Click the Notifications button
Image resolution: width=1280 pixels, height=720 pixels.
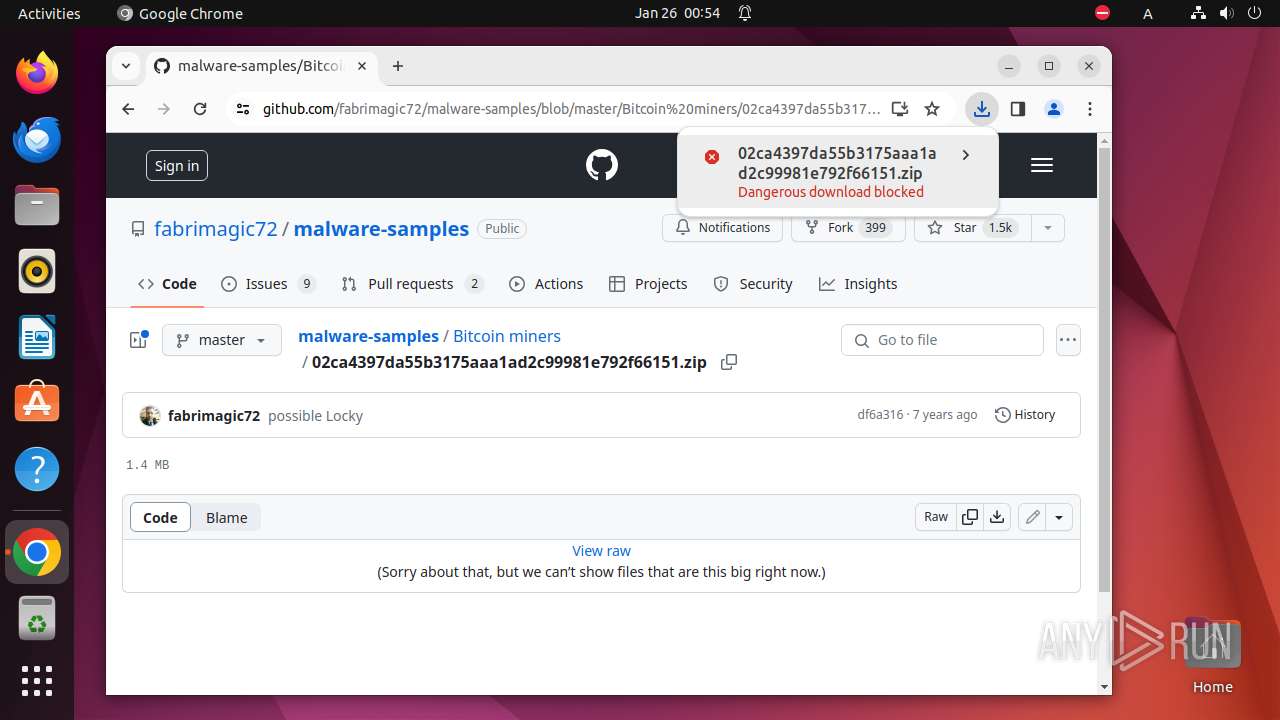(x=722, y=228)
